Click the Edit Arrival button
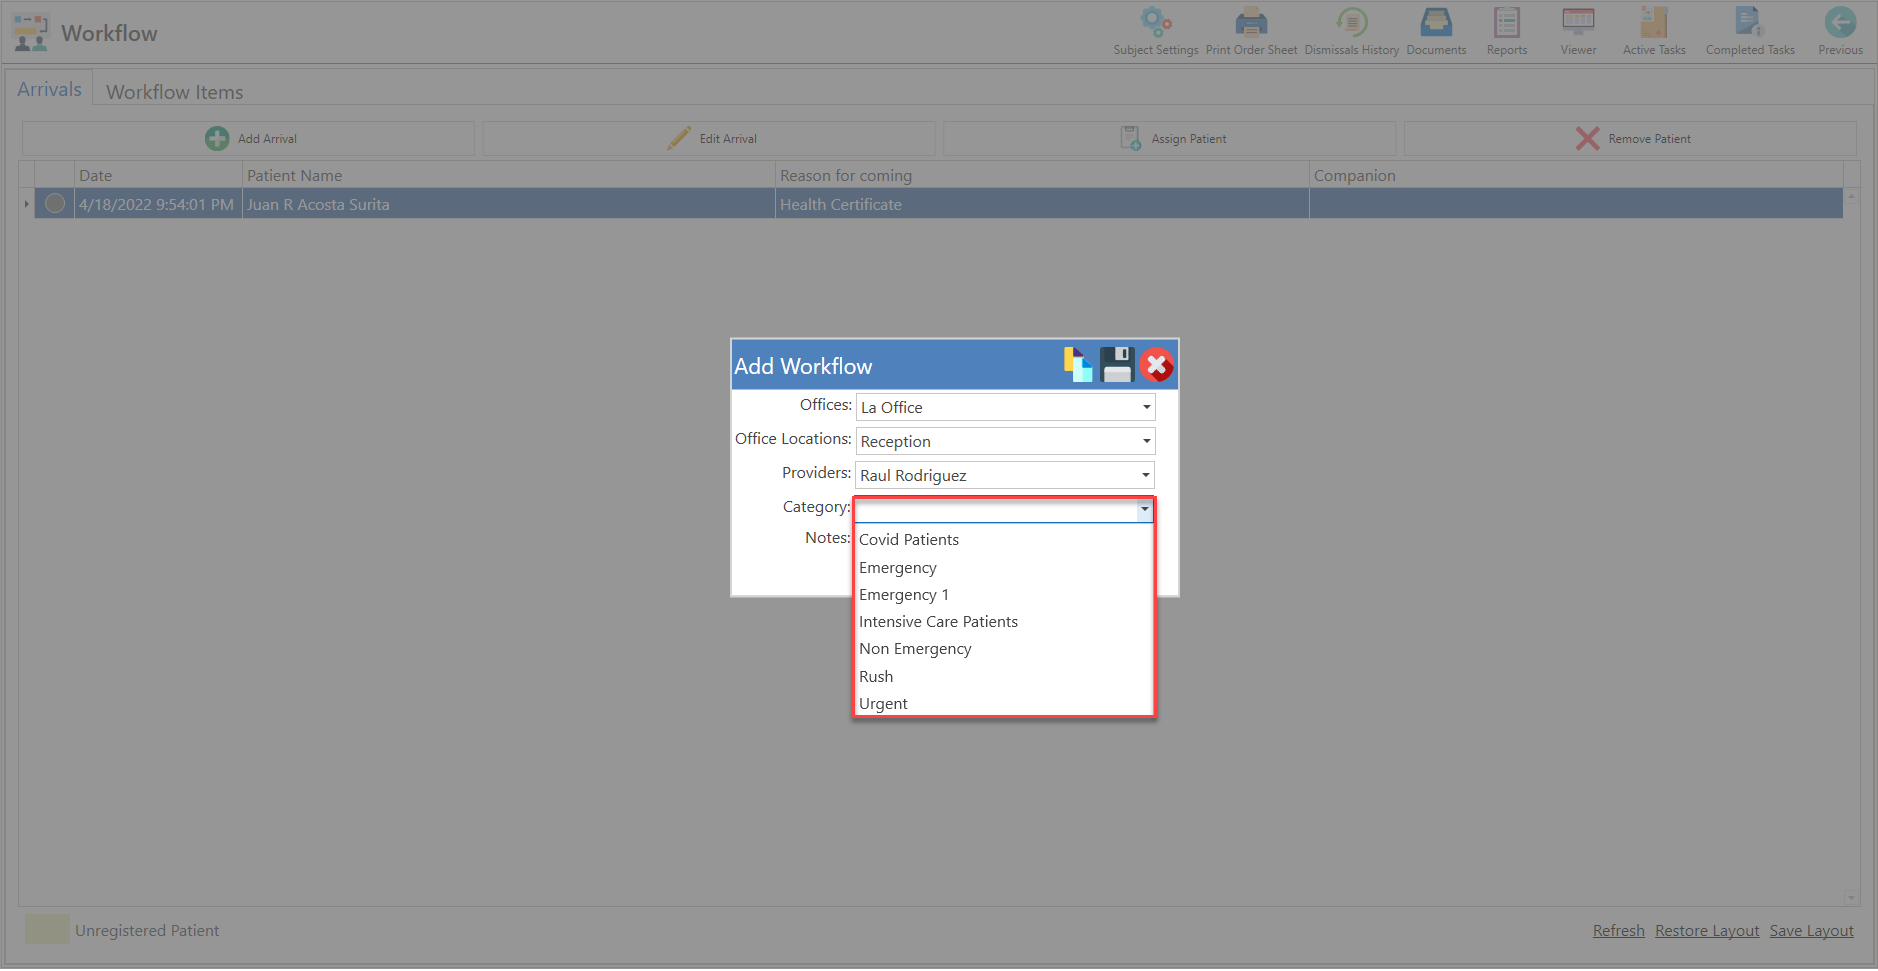 (709, 139)
